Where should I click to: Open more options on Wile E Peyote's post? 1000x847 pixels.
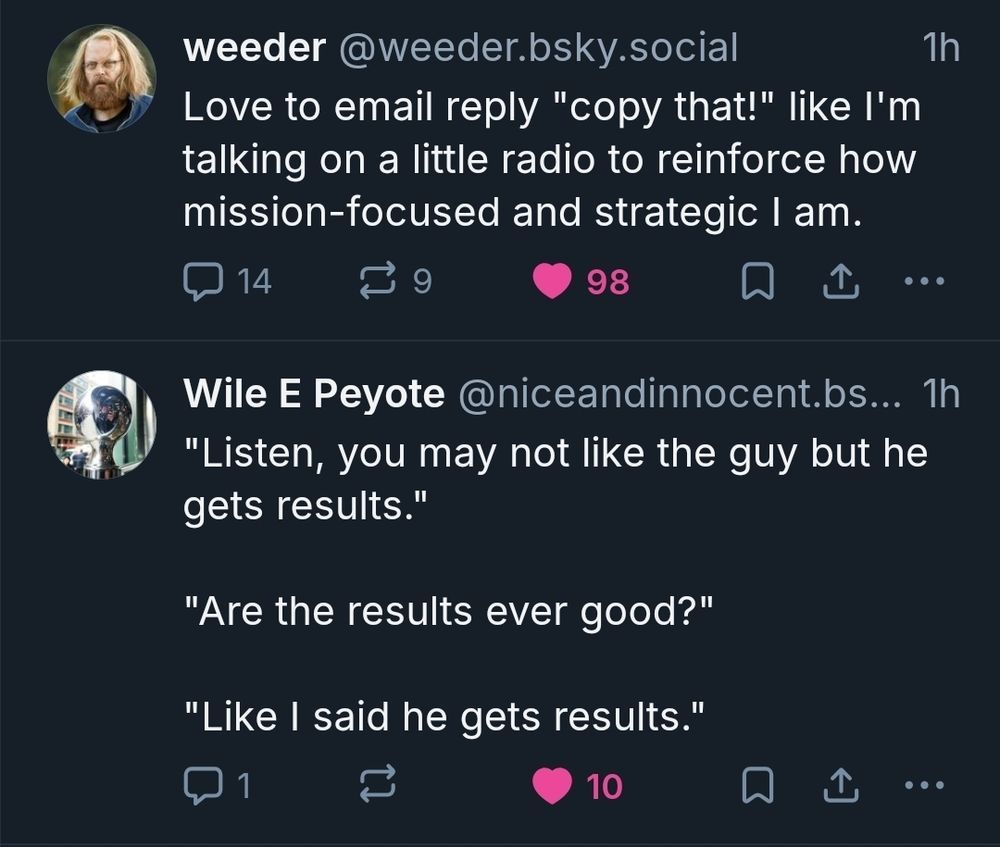click(925, 787)
